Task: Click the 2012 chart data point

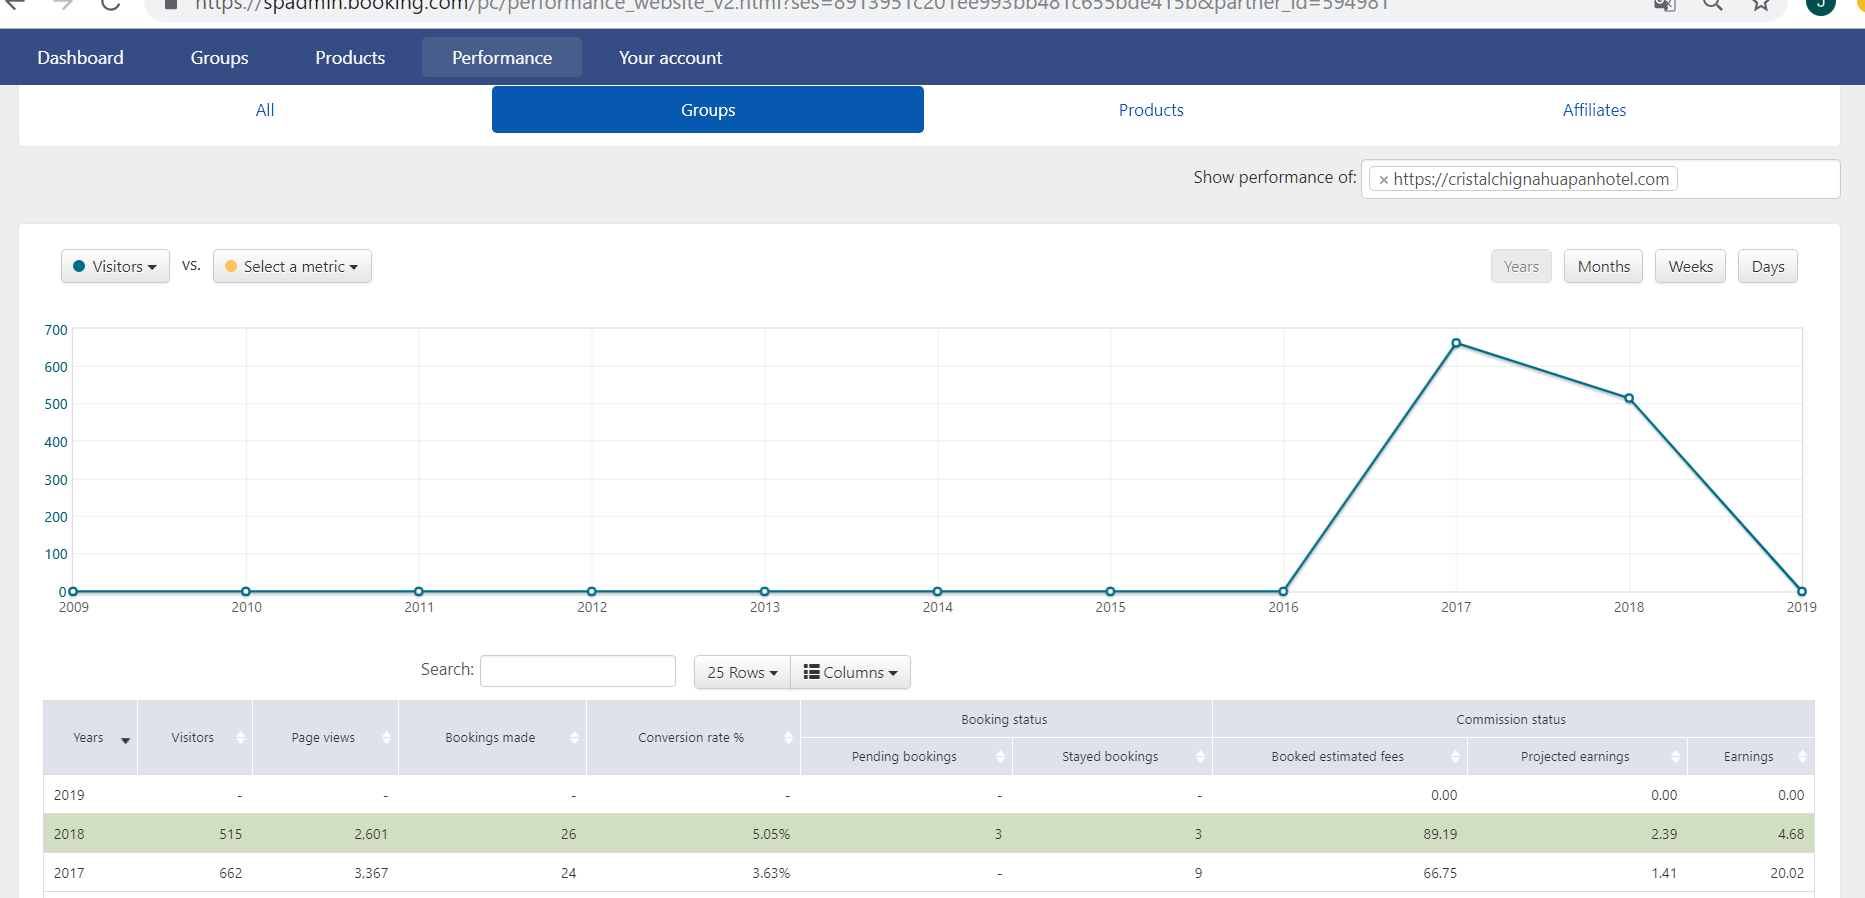Action: pos(592,591)
